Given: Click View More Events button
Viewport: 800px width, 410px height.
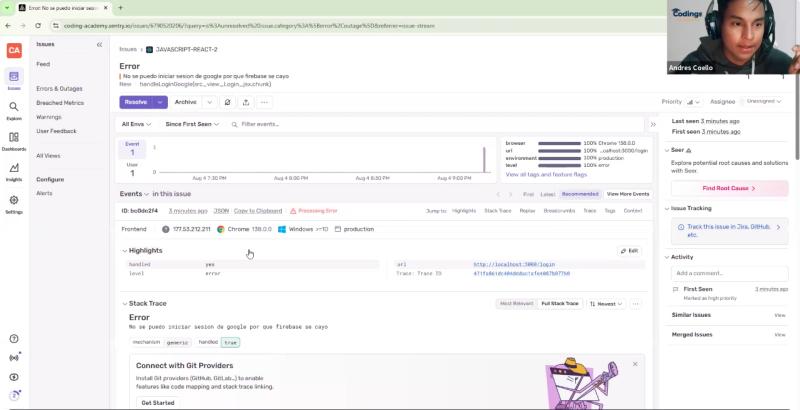Looking at the screenshot, I should coord(628,194).
